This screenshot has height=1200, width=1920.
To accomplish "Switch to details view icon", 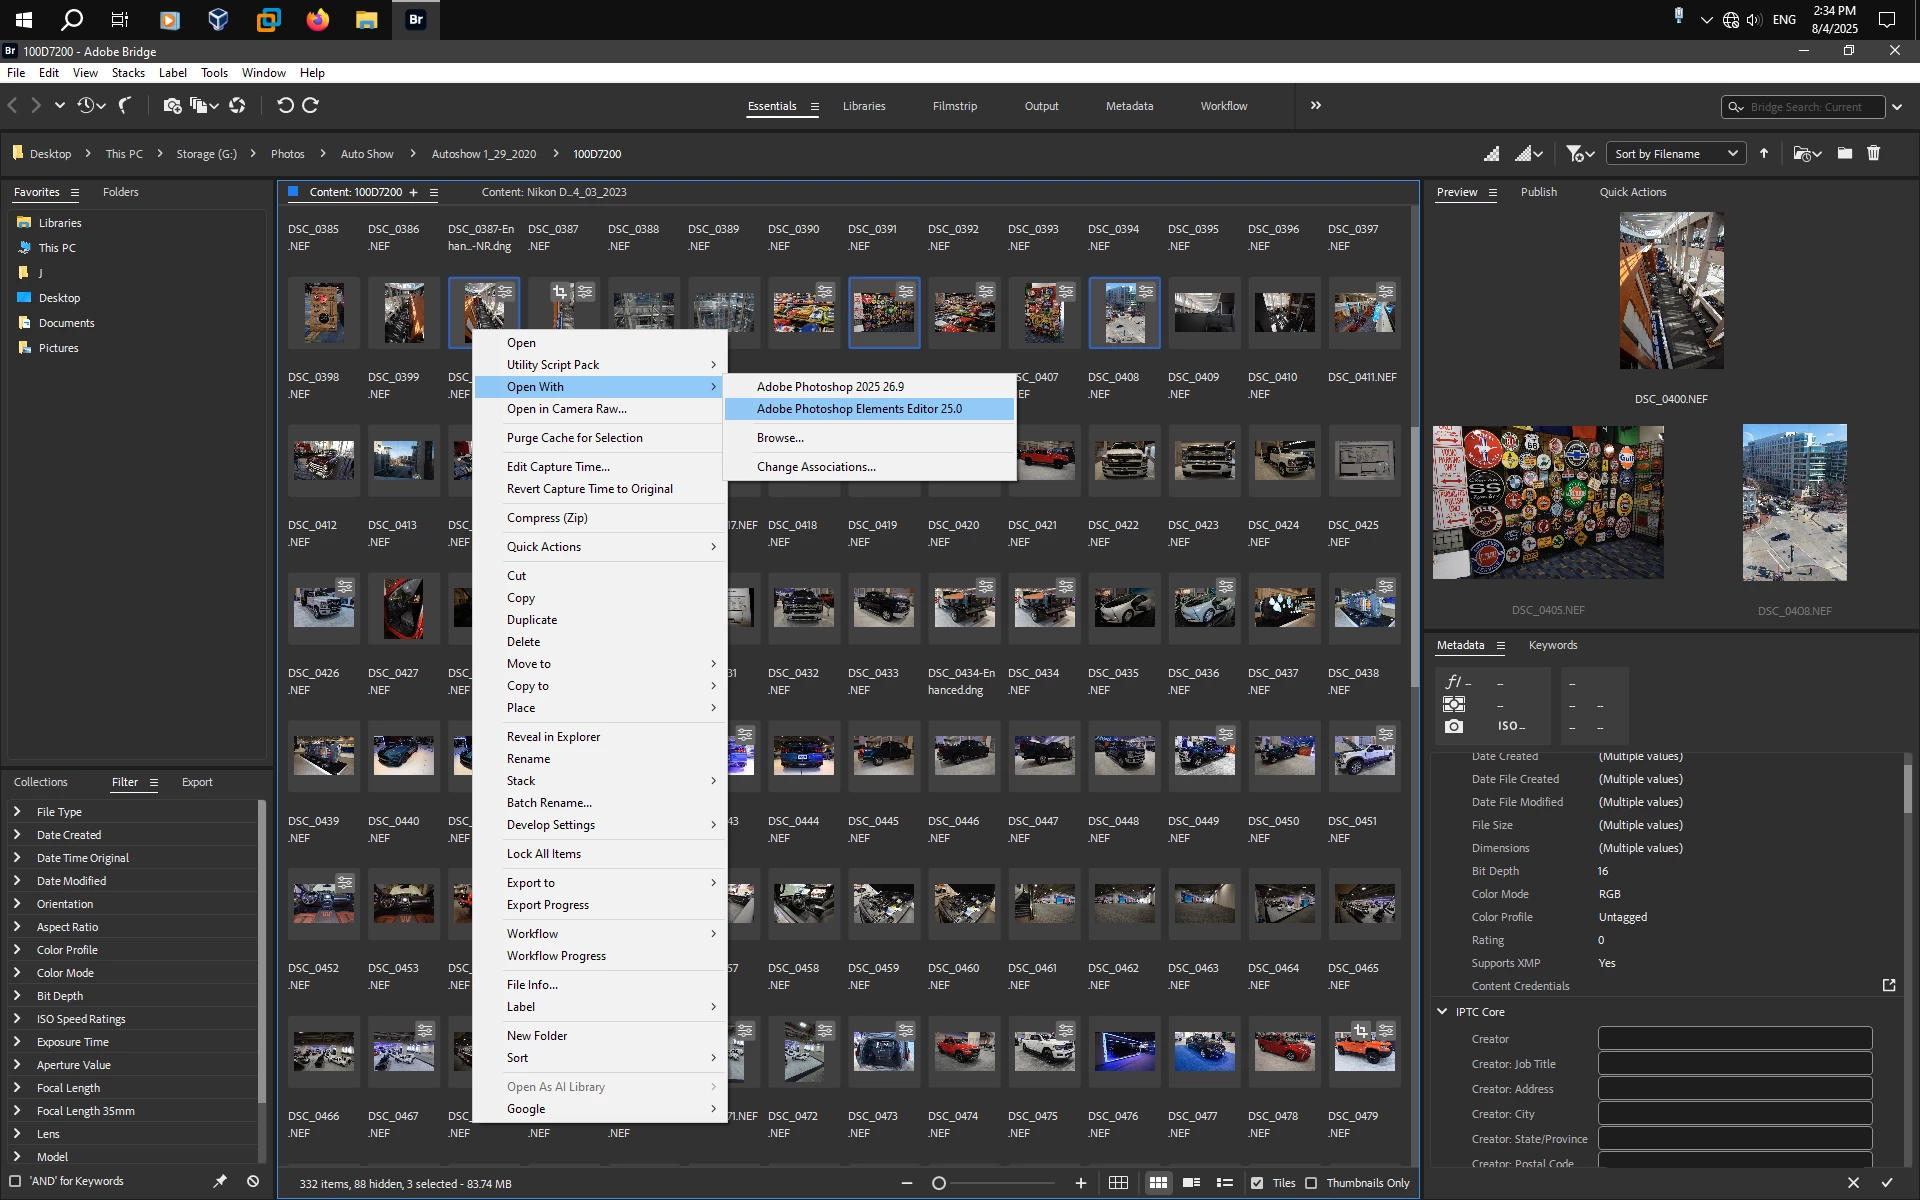I will (1191, 1183).
